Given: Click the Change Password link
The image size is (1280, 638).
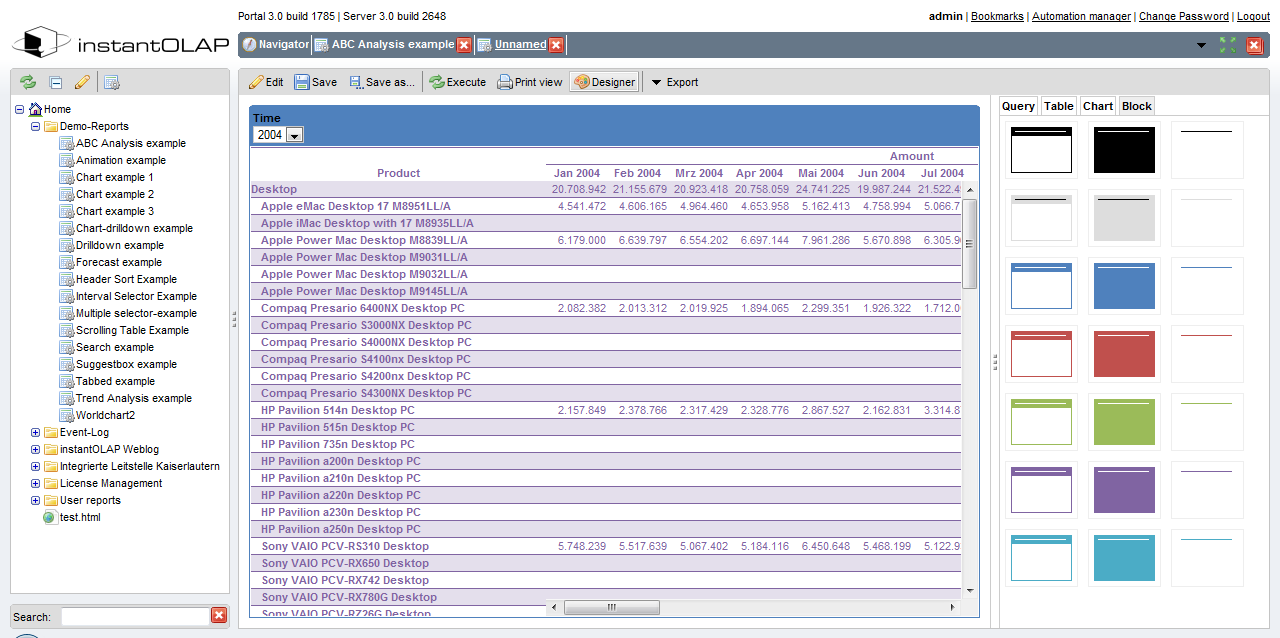Looking at the screenshot, I should (x=1184, y=16).
